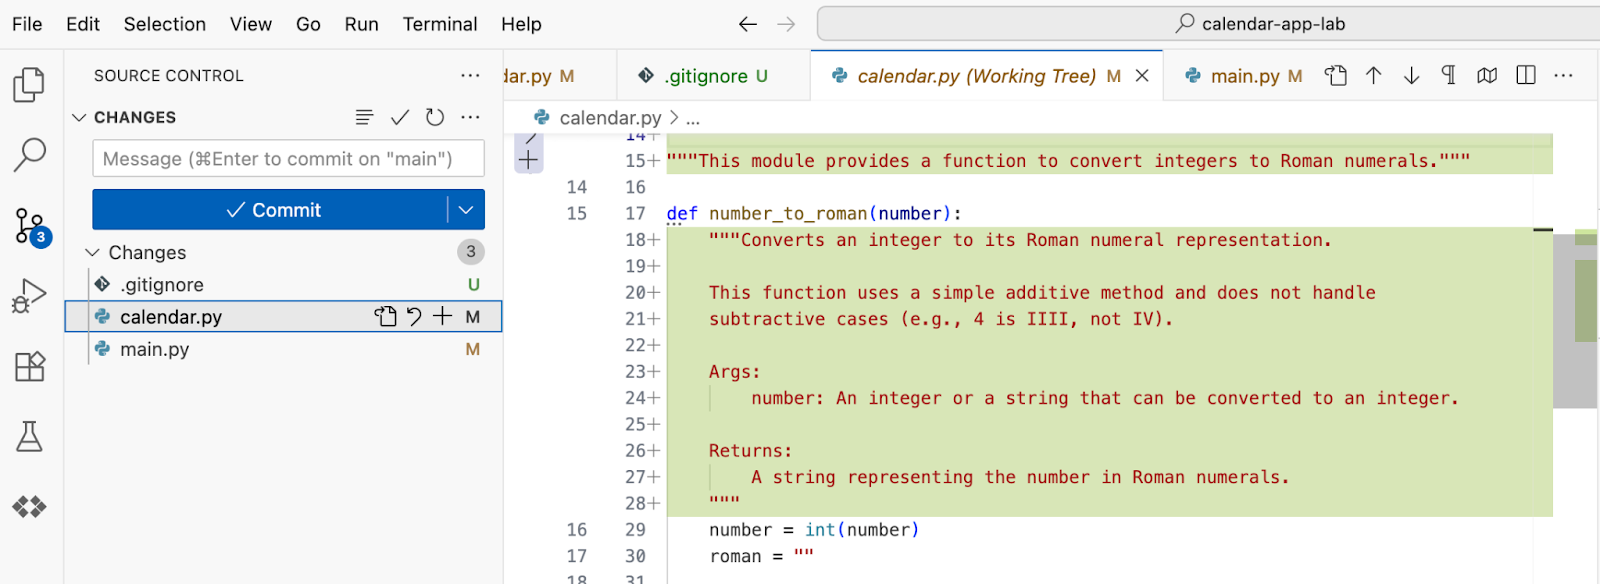Click Open File icon on calendar.py row

click(385, 317)
